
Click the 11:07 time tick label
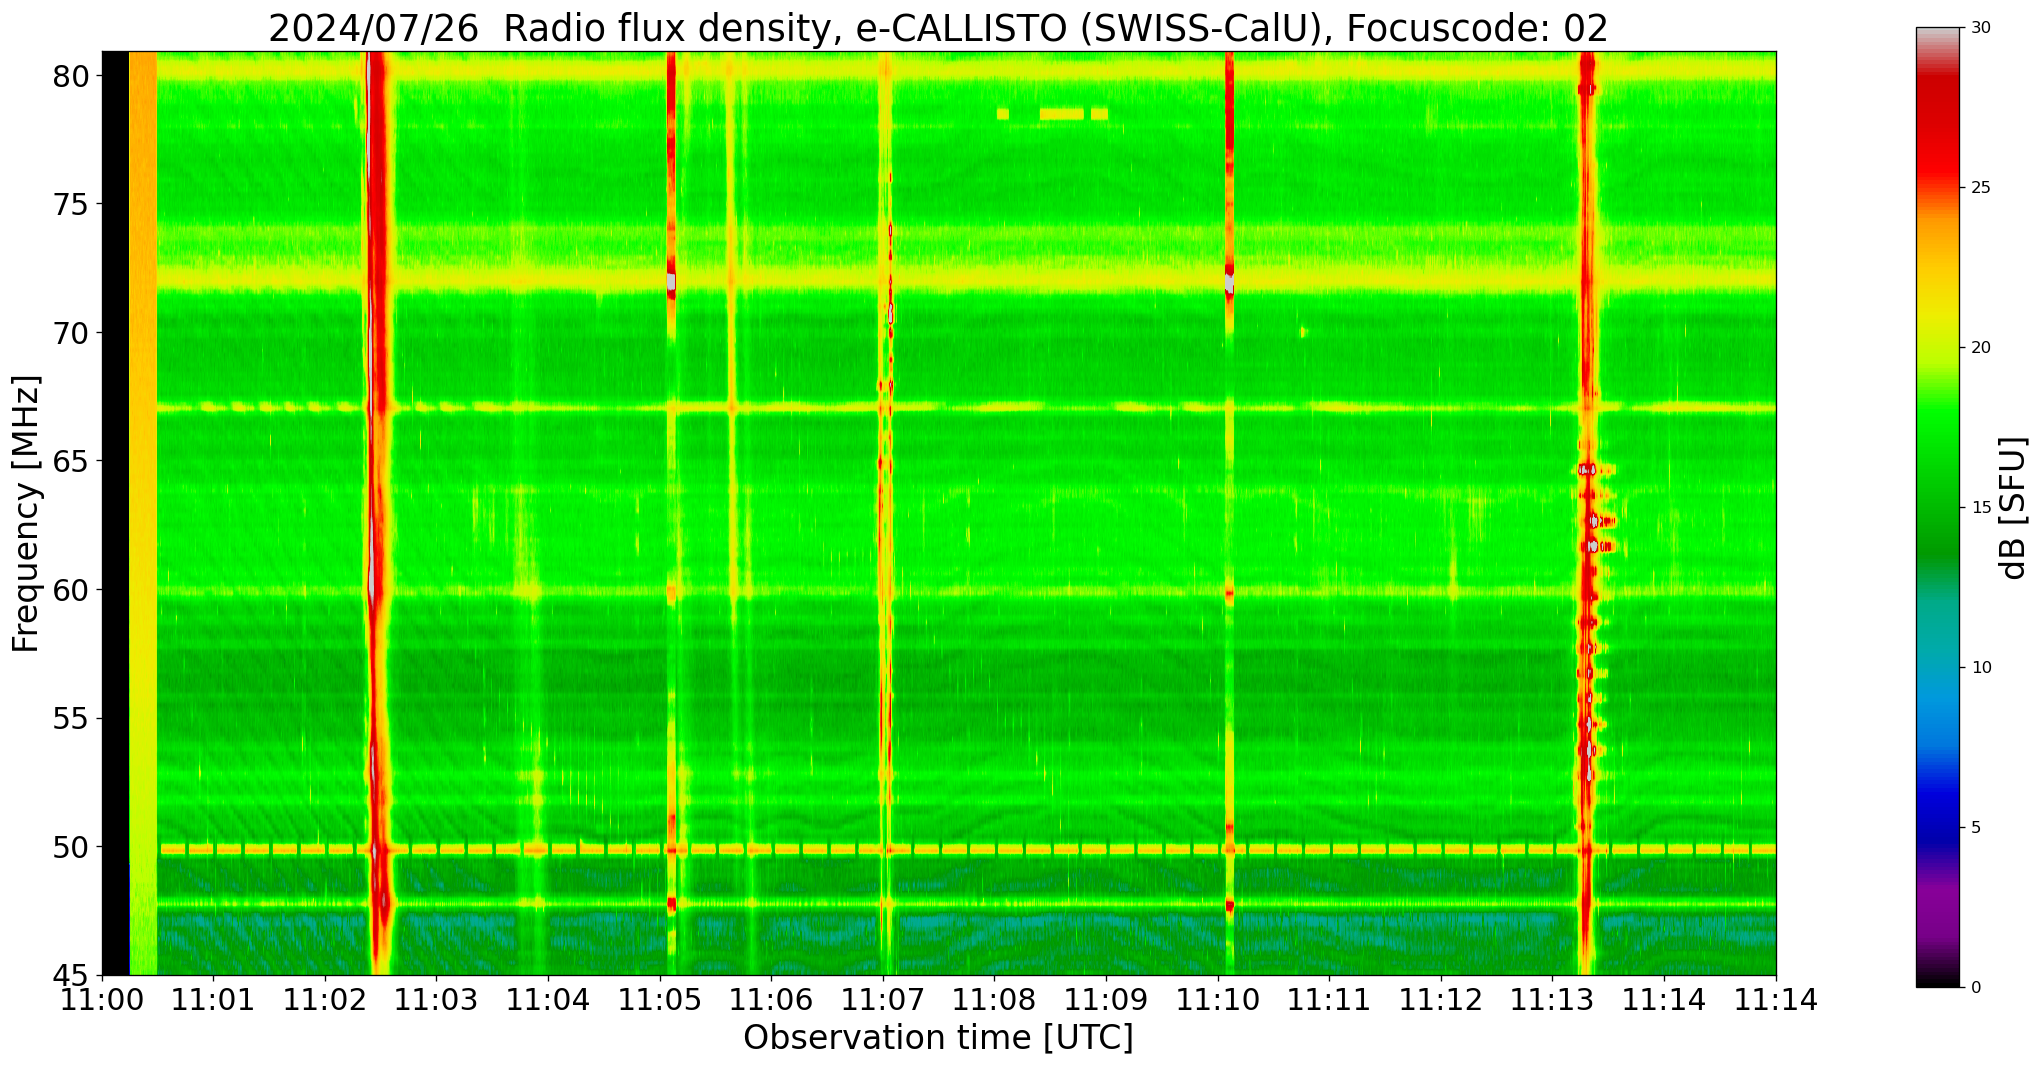[x=883, y=999]
